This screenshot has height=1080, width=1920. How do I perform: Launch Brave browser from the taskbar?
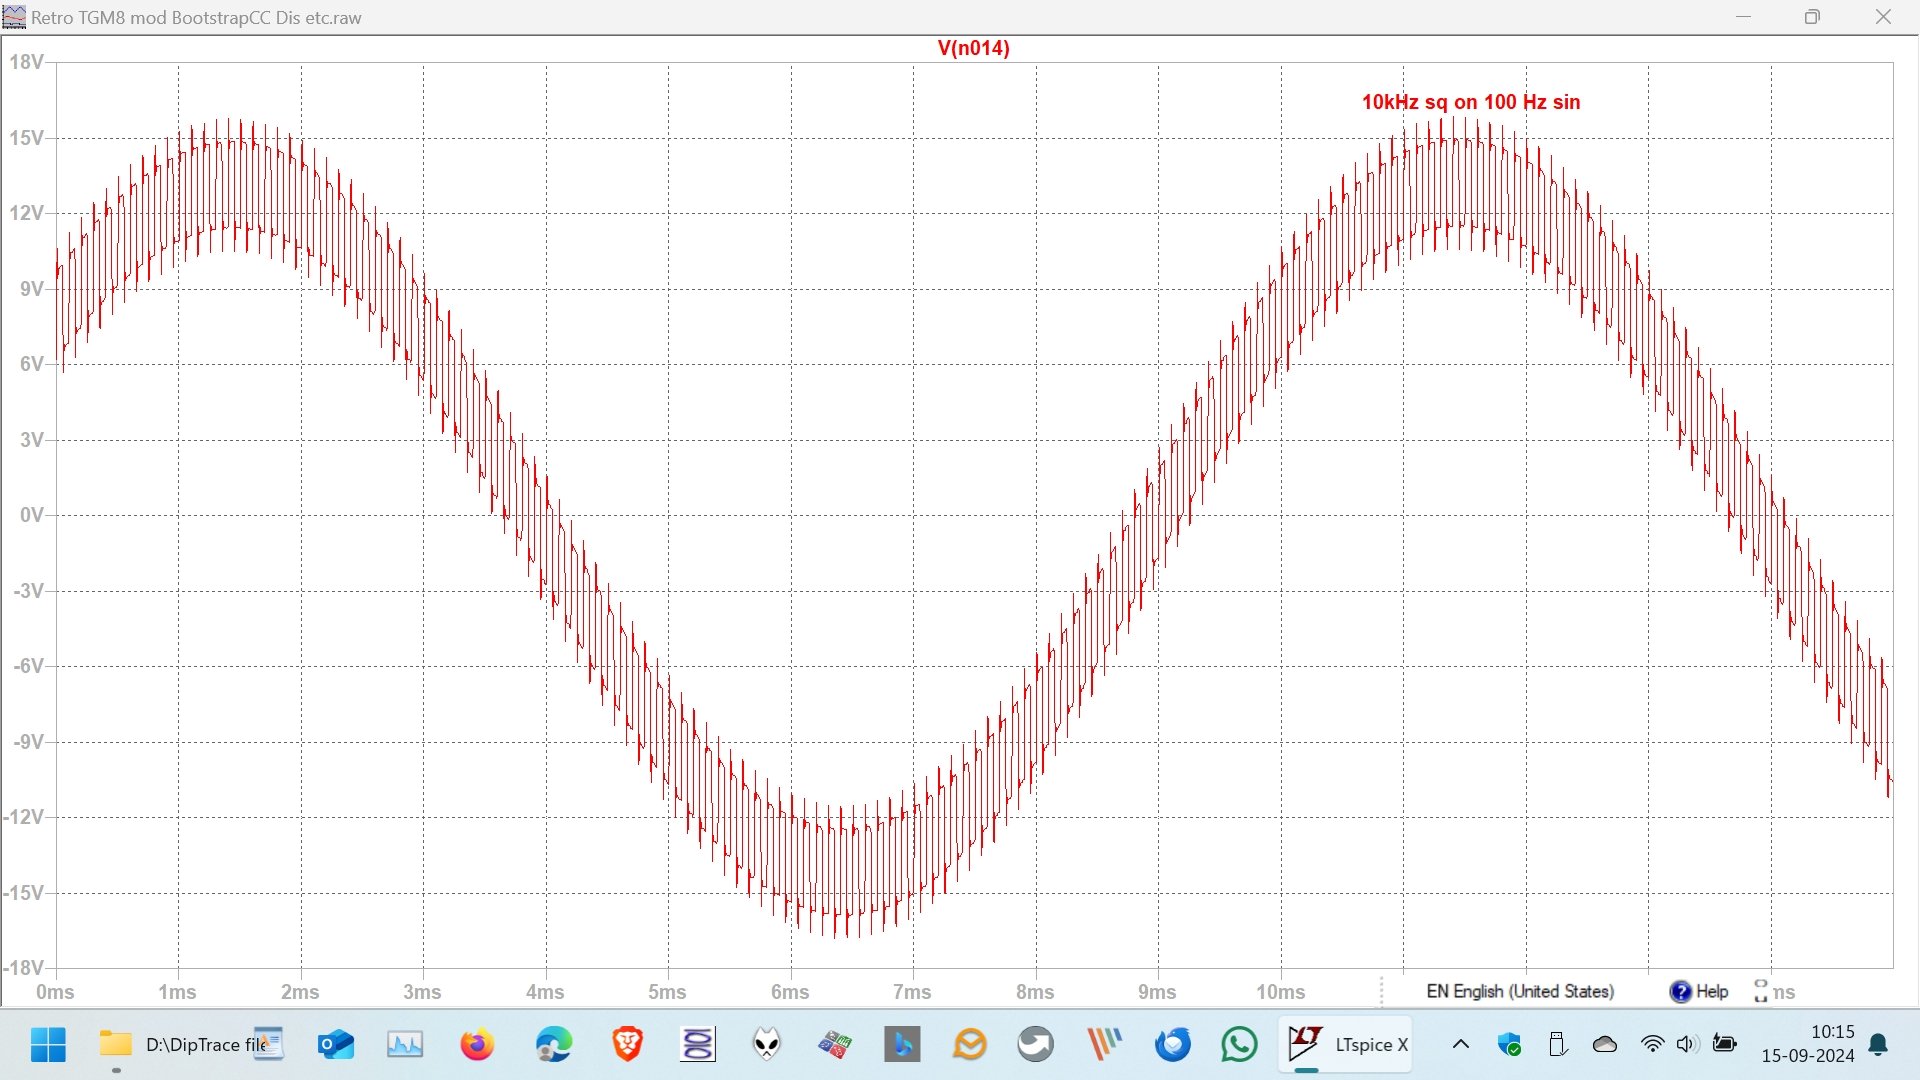tap(627, 1045)
